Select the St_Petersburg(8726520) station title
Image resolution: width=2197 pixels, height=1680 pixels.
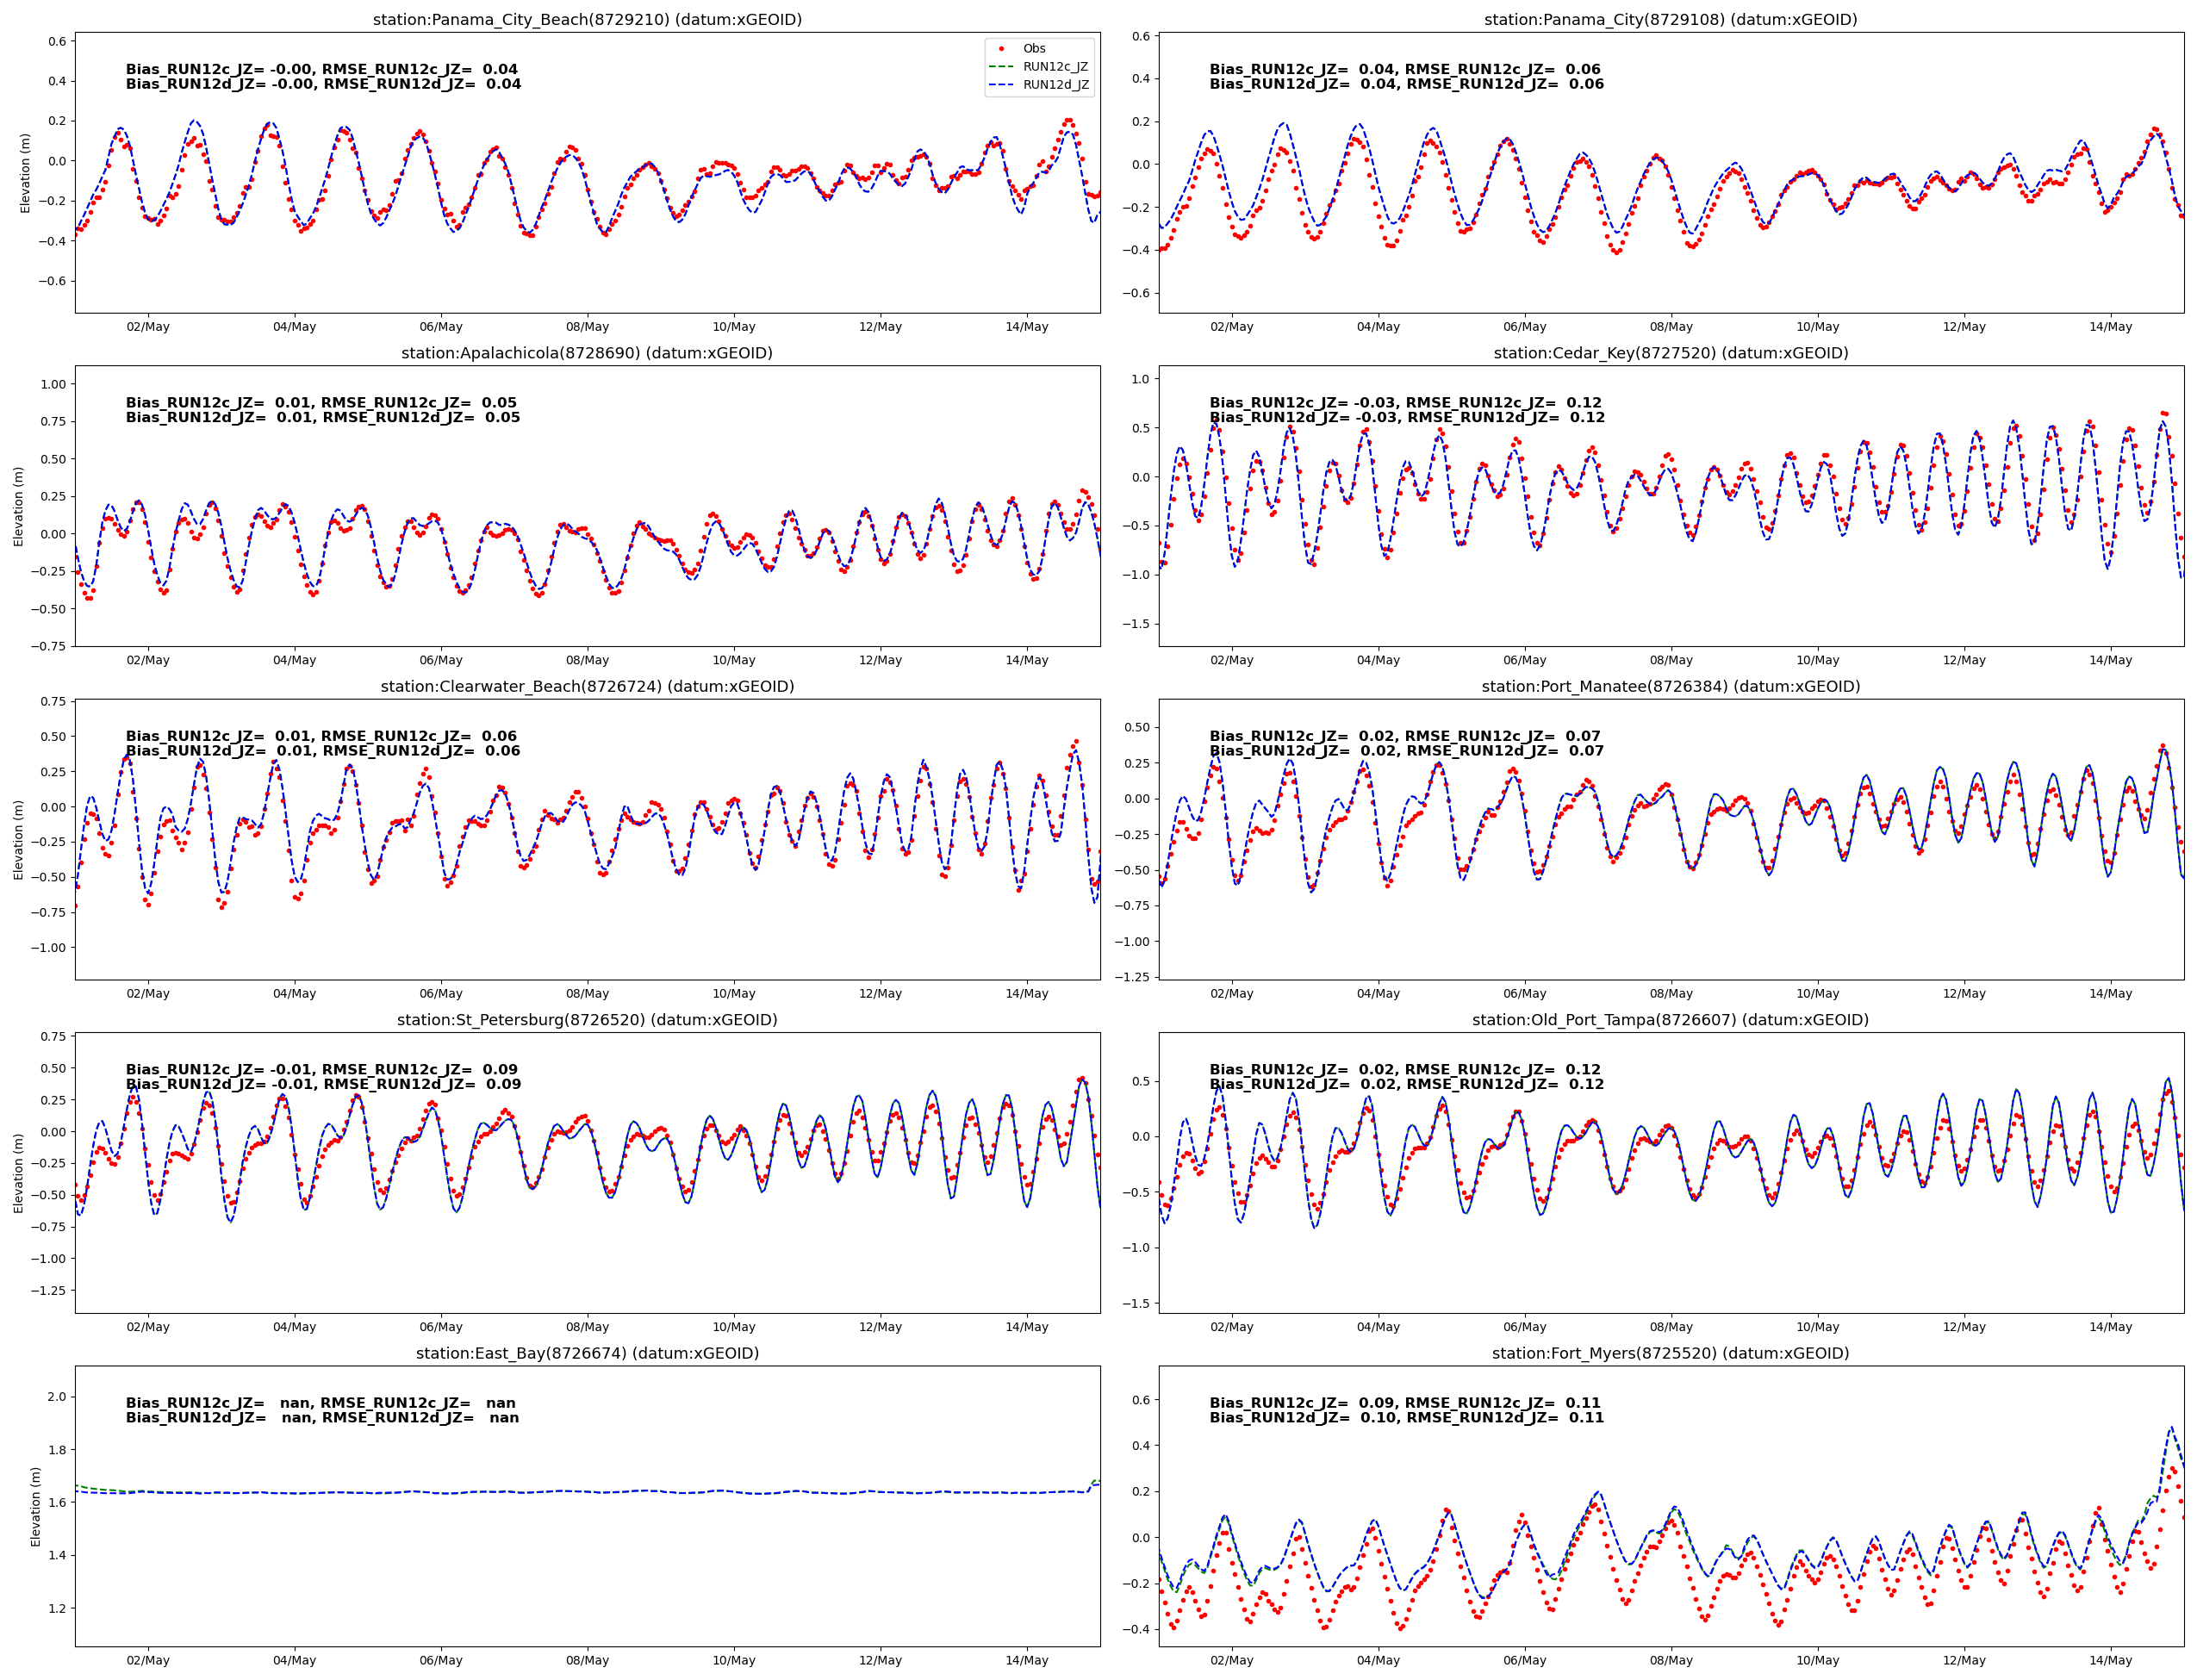click(x=587, y=1020)
